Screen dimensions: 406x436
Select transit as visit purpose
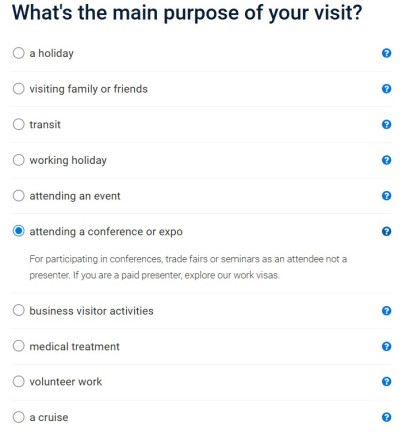19,124
